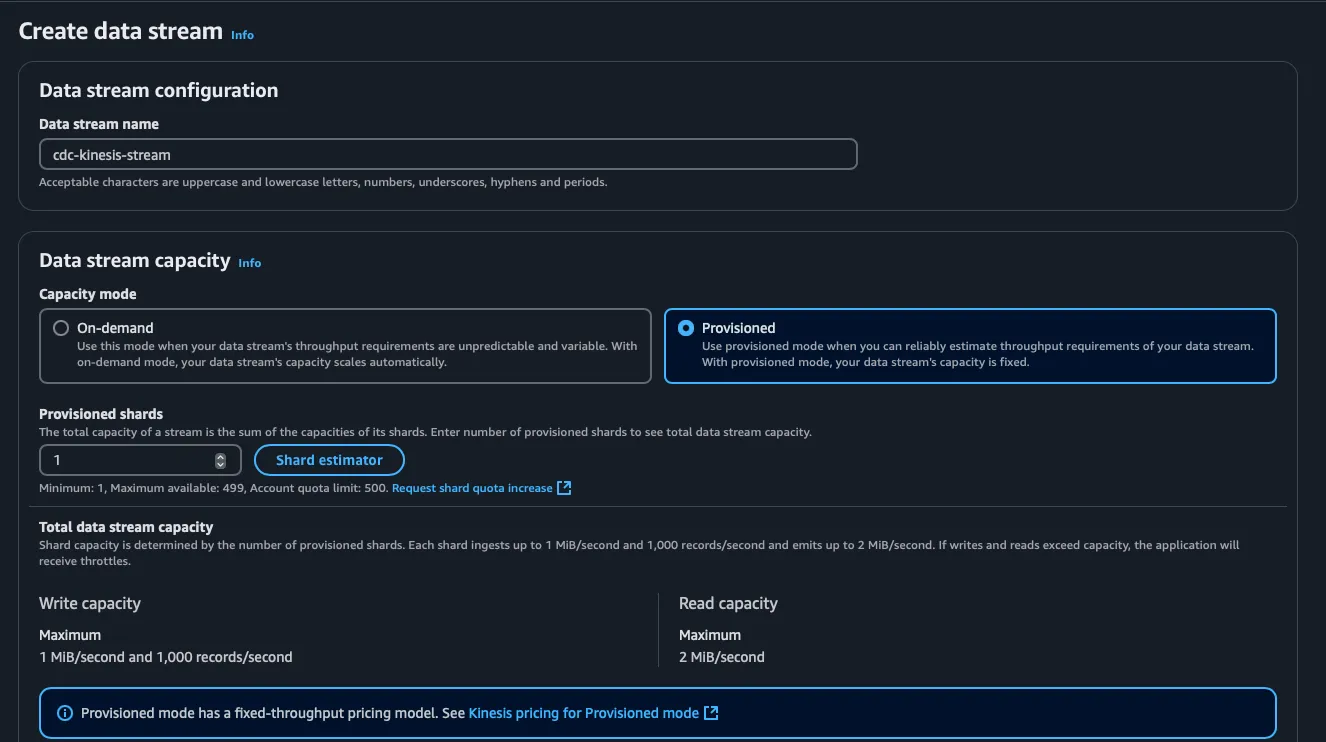The height and width of the screenshot is (742, 1326).
Task: Click Request shard quota increase link
Action: click(472, 488)
